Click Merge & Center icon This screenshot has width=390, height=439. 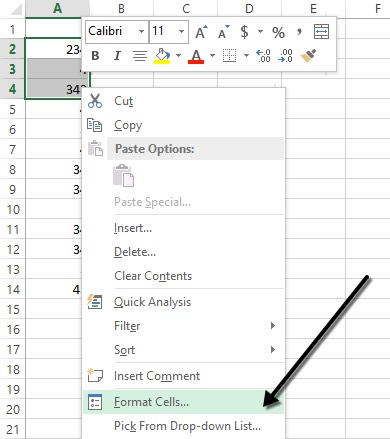[321, 32]
